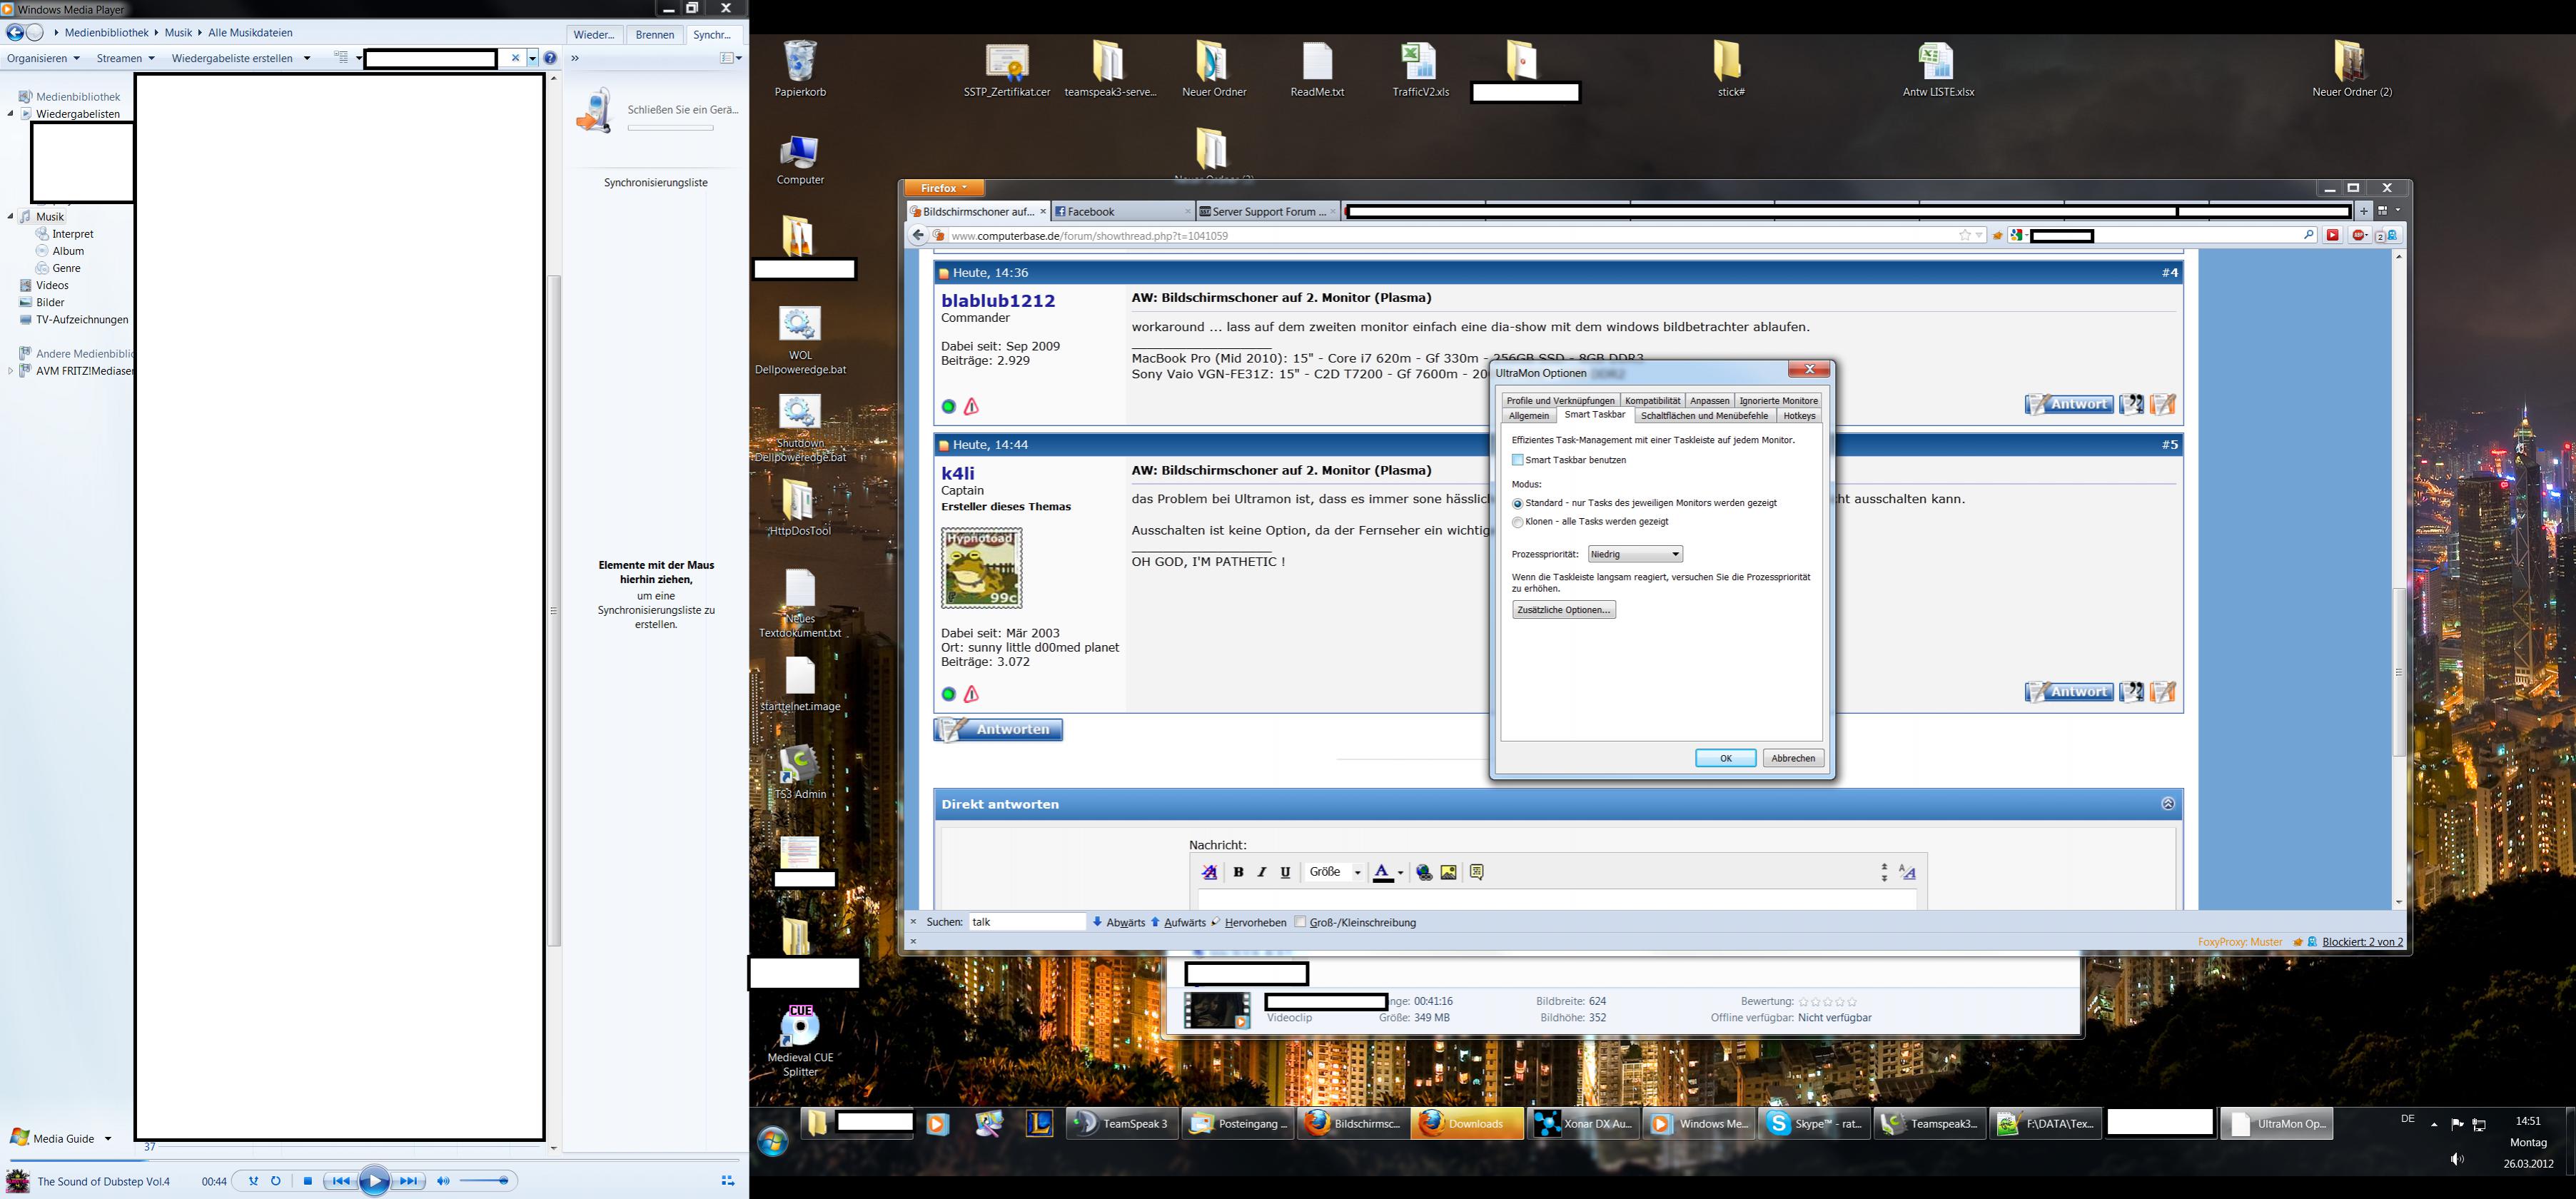Open TeamSpeak 3 from the taskbar
The height and width of the screenshot is (1199, 2576).
[1121, 1124]
